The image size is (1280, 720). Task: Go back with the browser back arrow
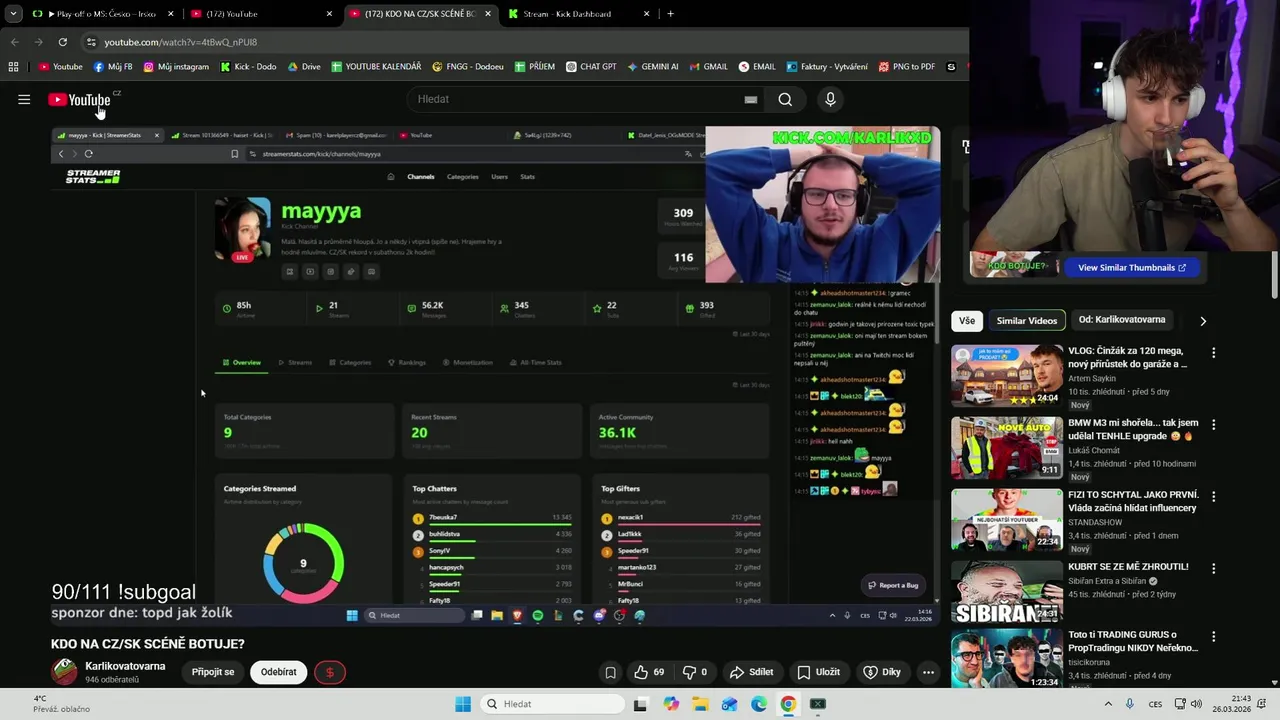[x=14, y=42]
